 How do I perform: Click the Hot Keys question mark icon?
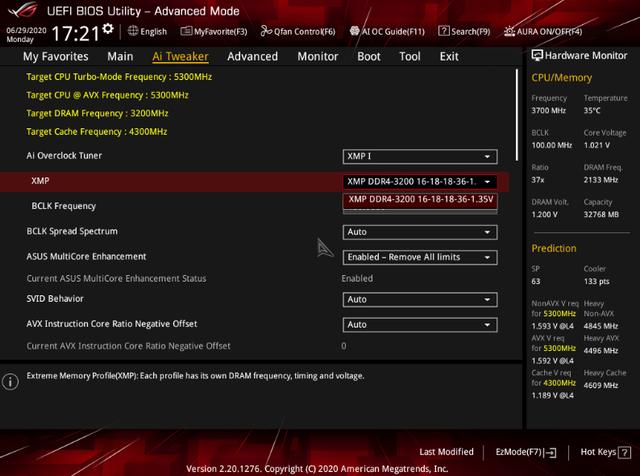pos(624,452)
